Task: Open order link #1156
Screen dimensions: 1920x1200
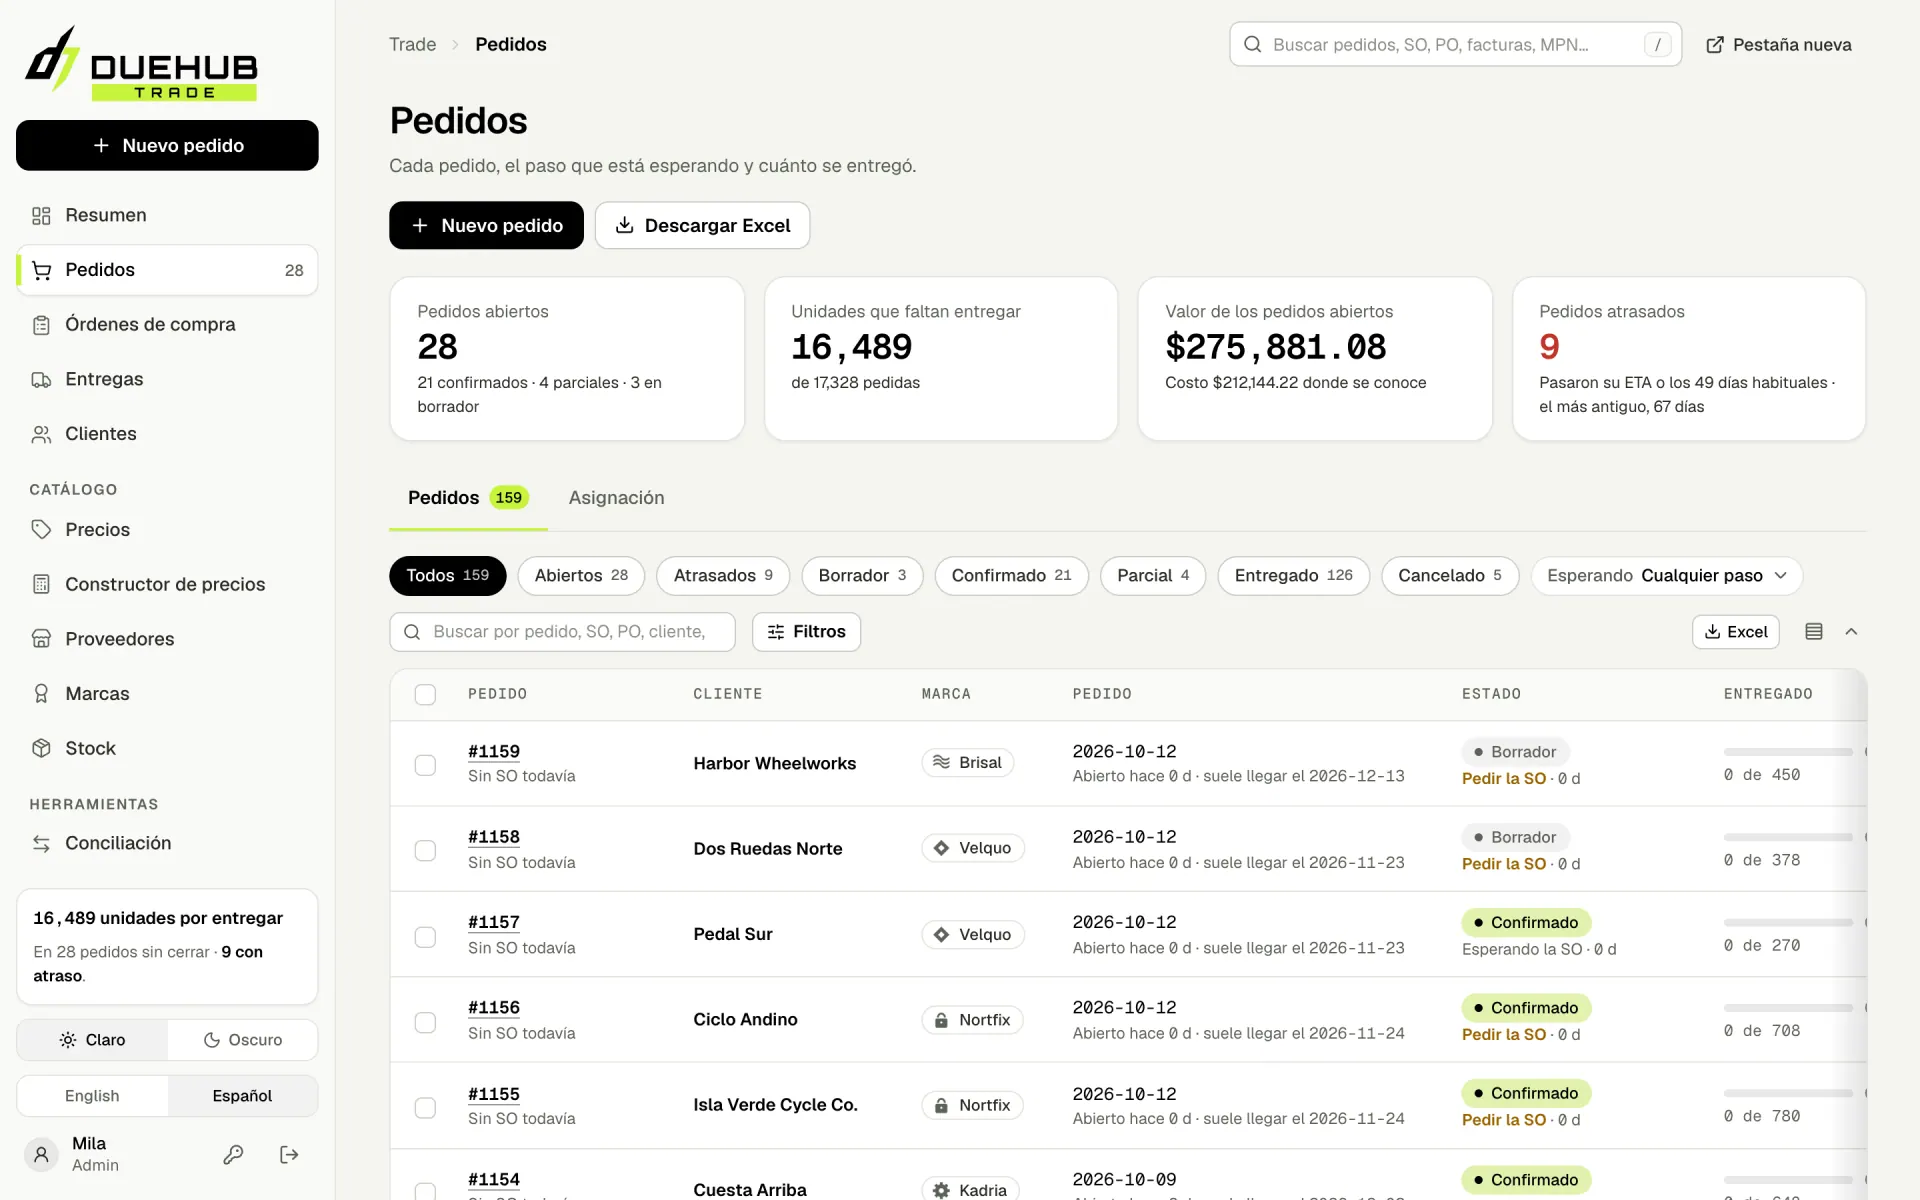Action: click(494, 1008)
